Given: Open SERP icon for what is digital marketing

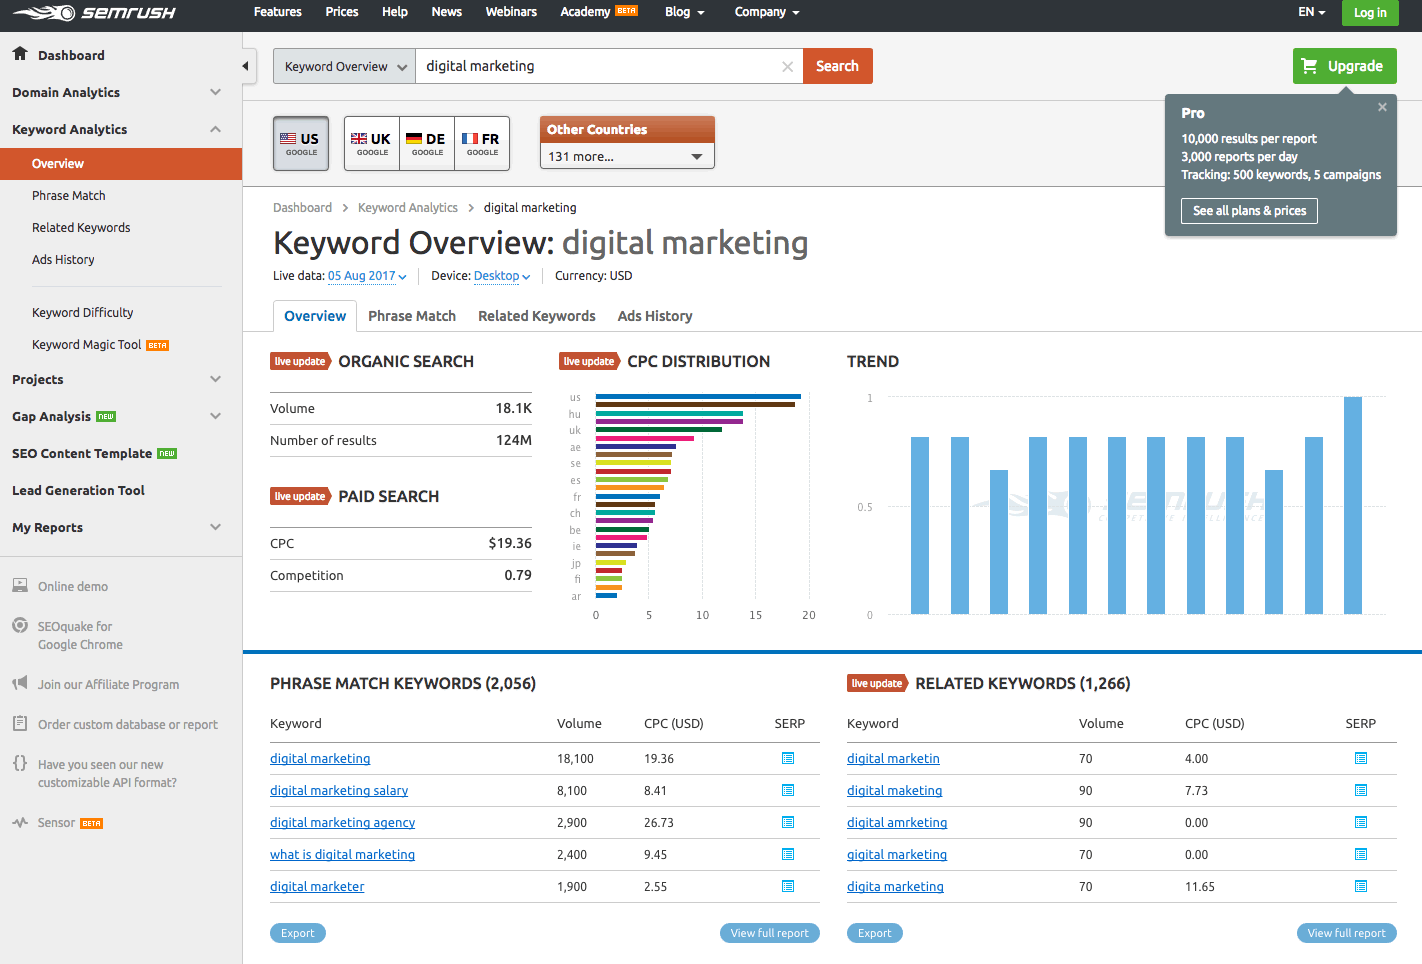Looking at the screenshot, I should tap(788, 855).
